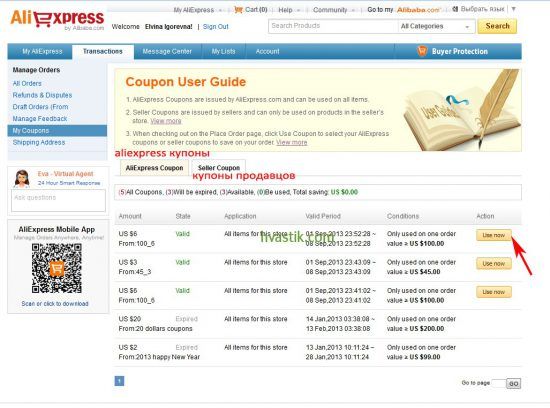Click Eva virtual agent avatar
The width and height of the screenshot is (550, 408).
click(22, 178)
